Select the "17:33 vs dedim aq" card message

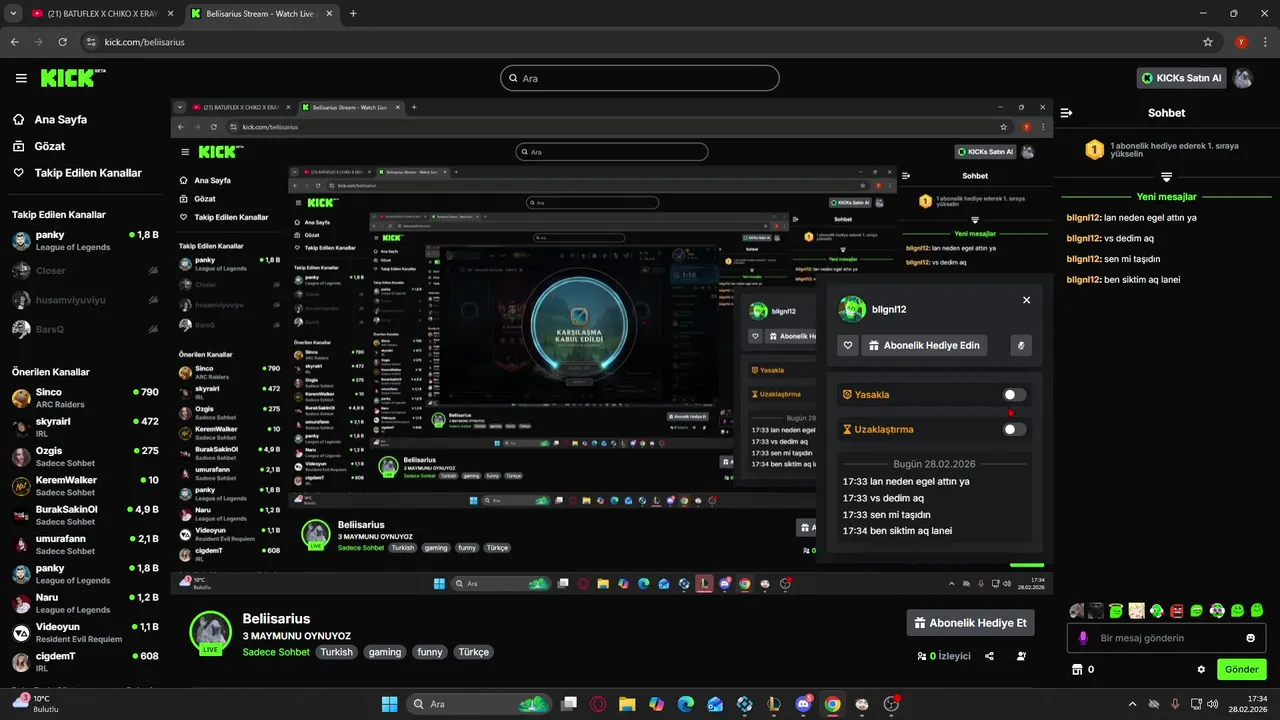883,498
